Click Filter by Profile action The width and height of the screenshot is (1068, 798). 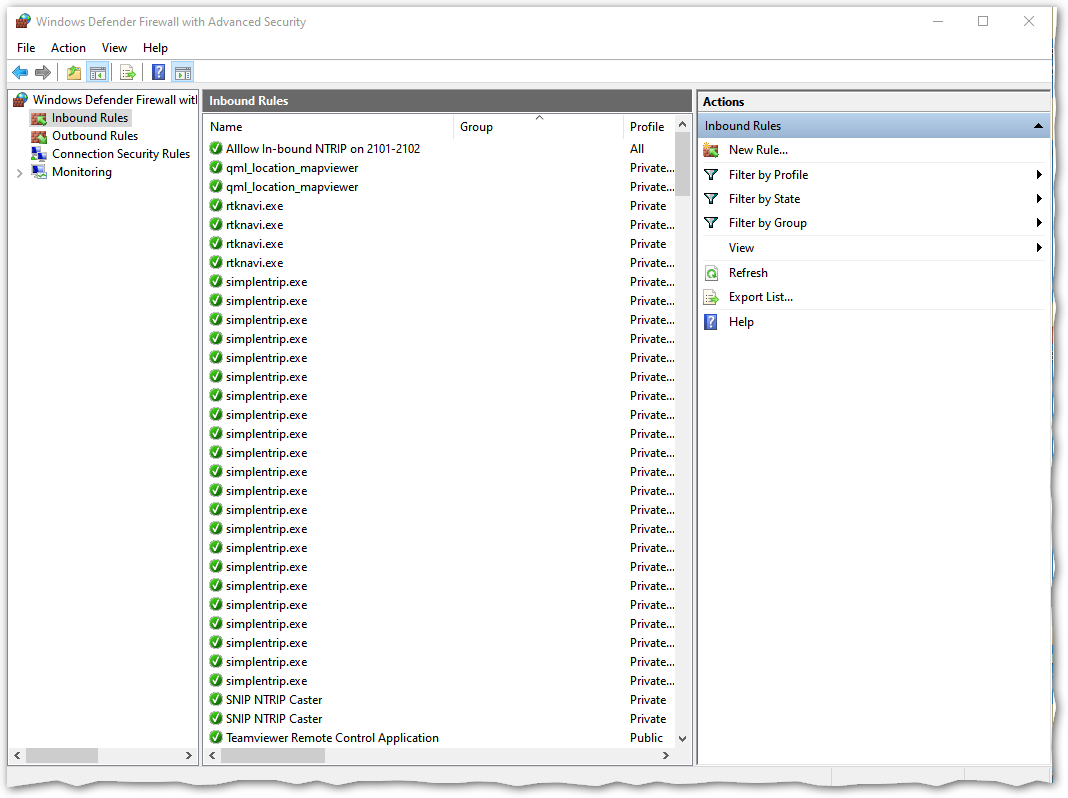click(768, 175)
